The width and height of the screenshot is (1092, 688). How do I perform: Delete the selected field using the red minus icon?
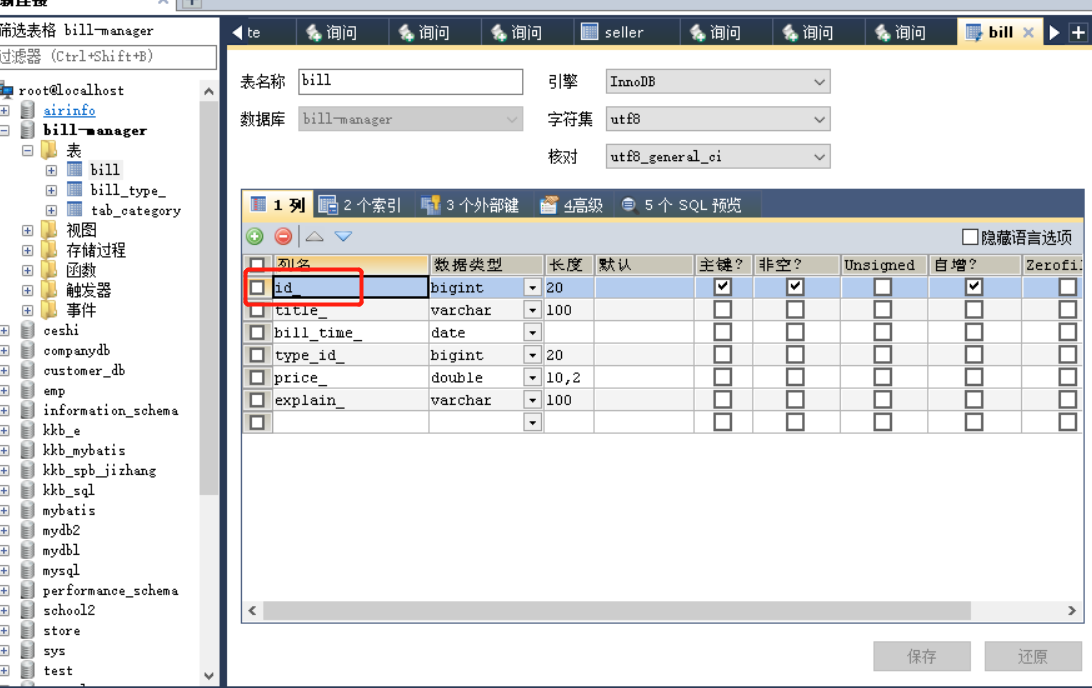click(282, 236)
